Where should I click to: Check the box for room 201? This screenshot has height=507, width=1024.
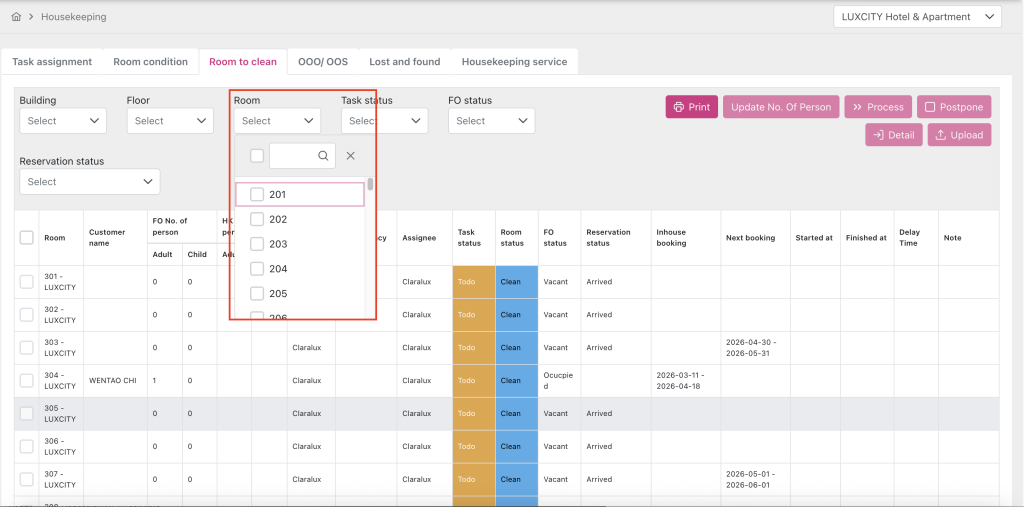pyautogui.click(x=257, y=194)
